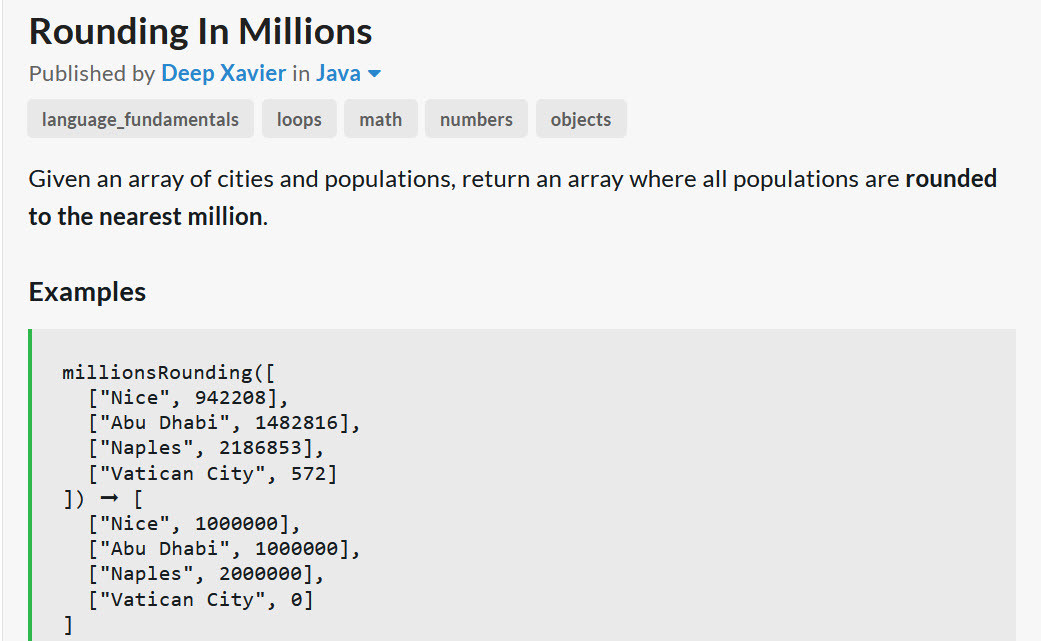The height and width of the screenshot is (641, 1041).
Task: Choose the numbers tag
Action: (x=476, y=119)
